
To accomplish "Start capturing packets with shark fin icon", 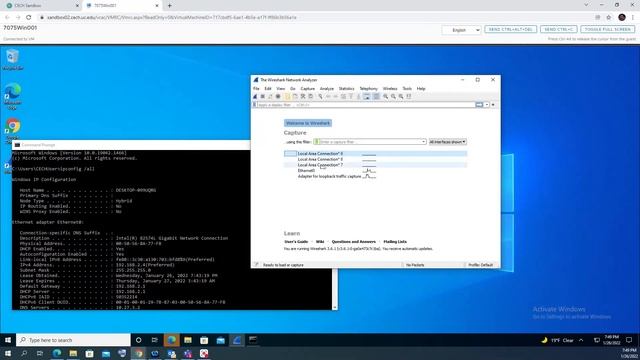I will [x=255, y=96].
